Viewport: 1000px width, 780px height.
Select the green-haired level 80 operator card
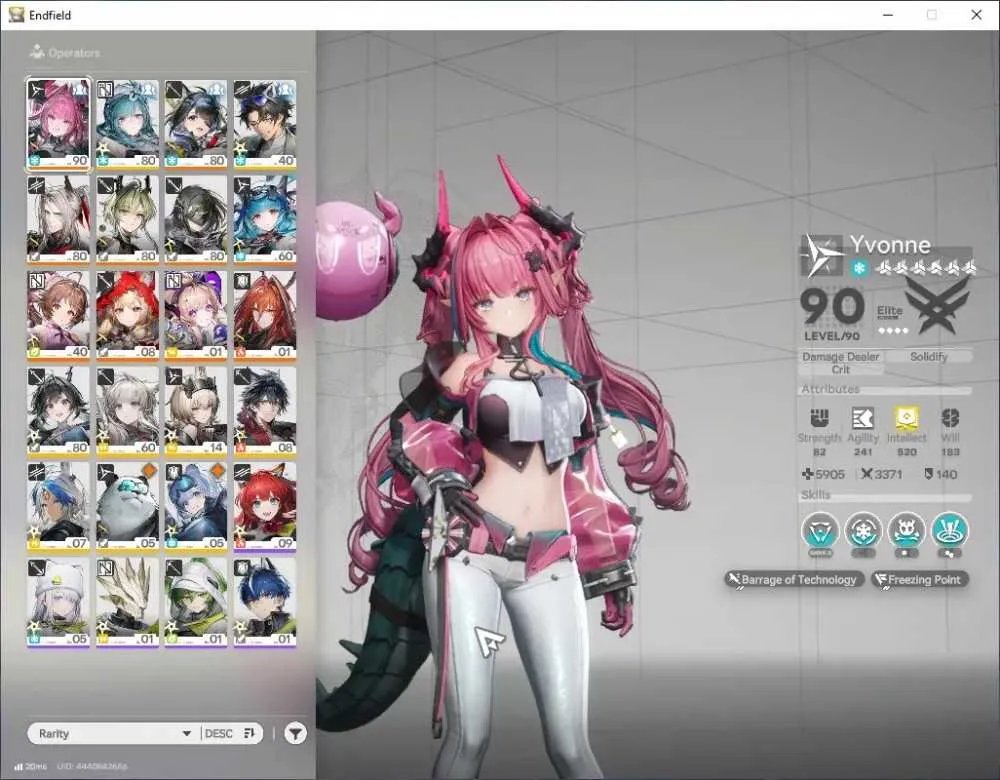point(127,220)
